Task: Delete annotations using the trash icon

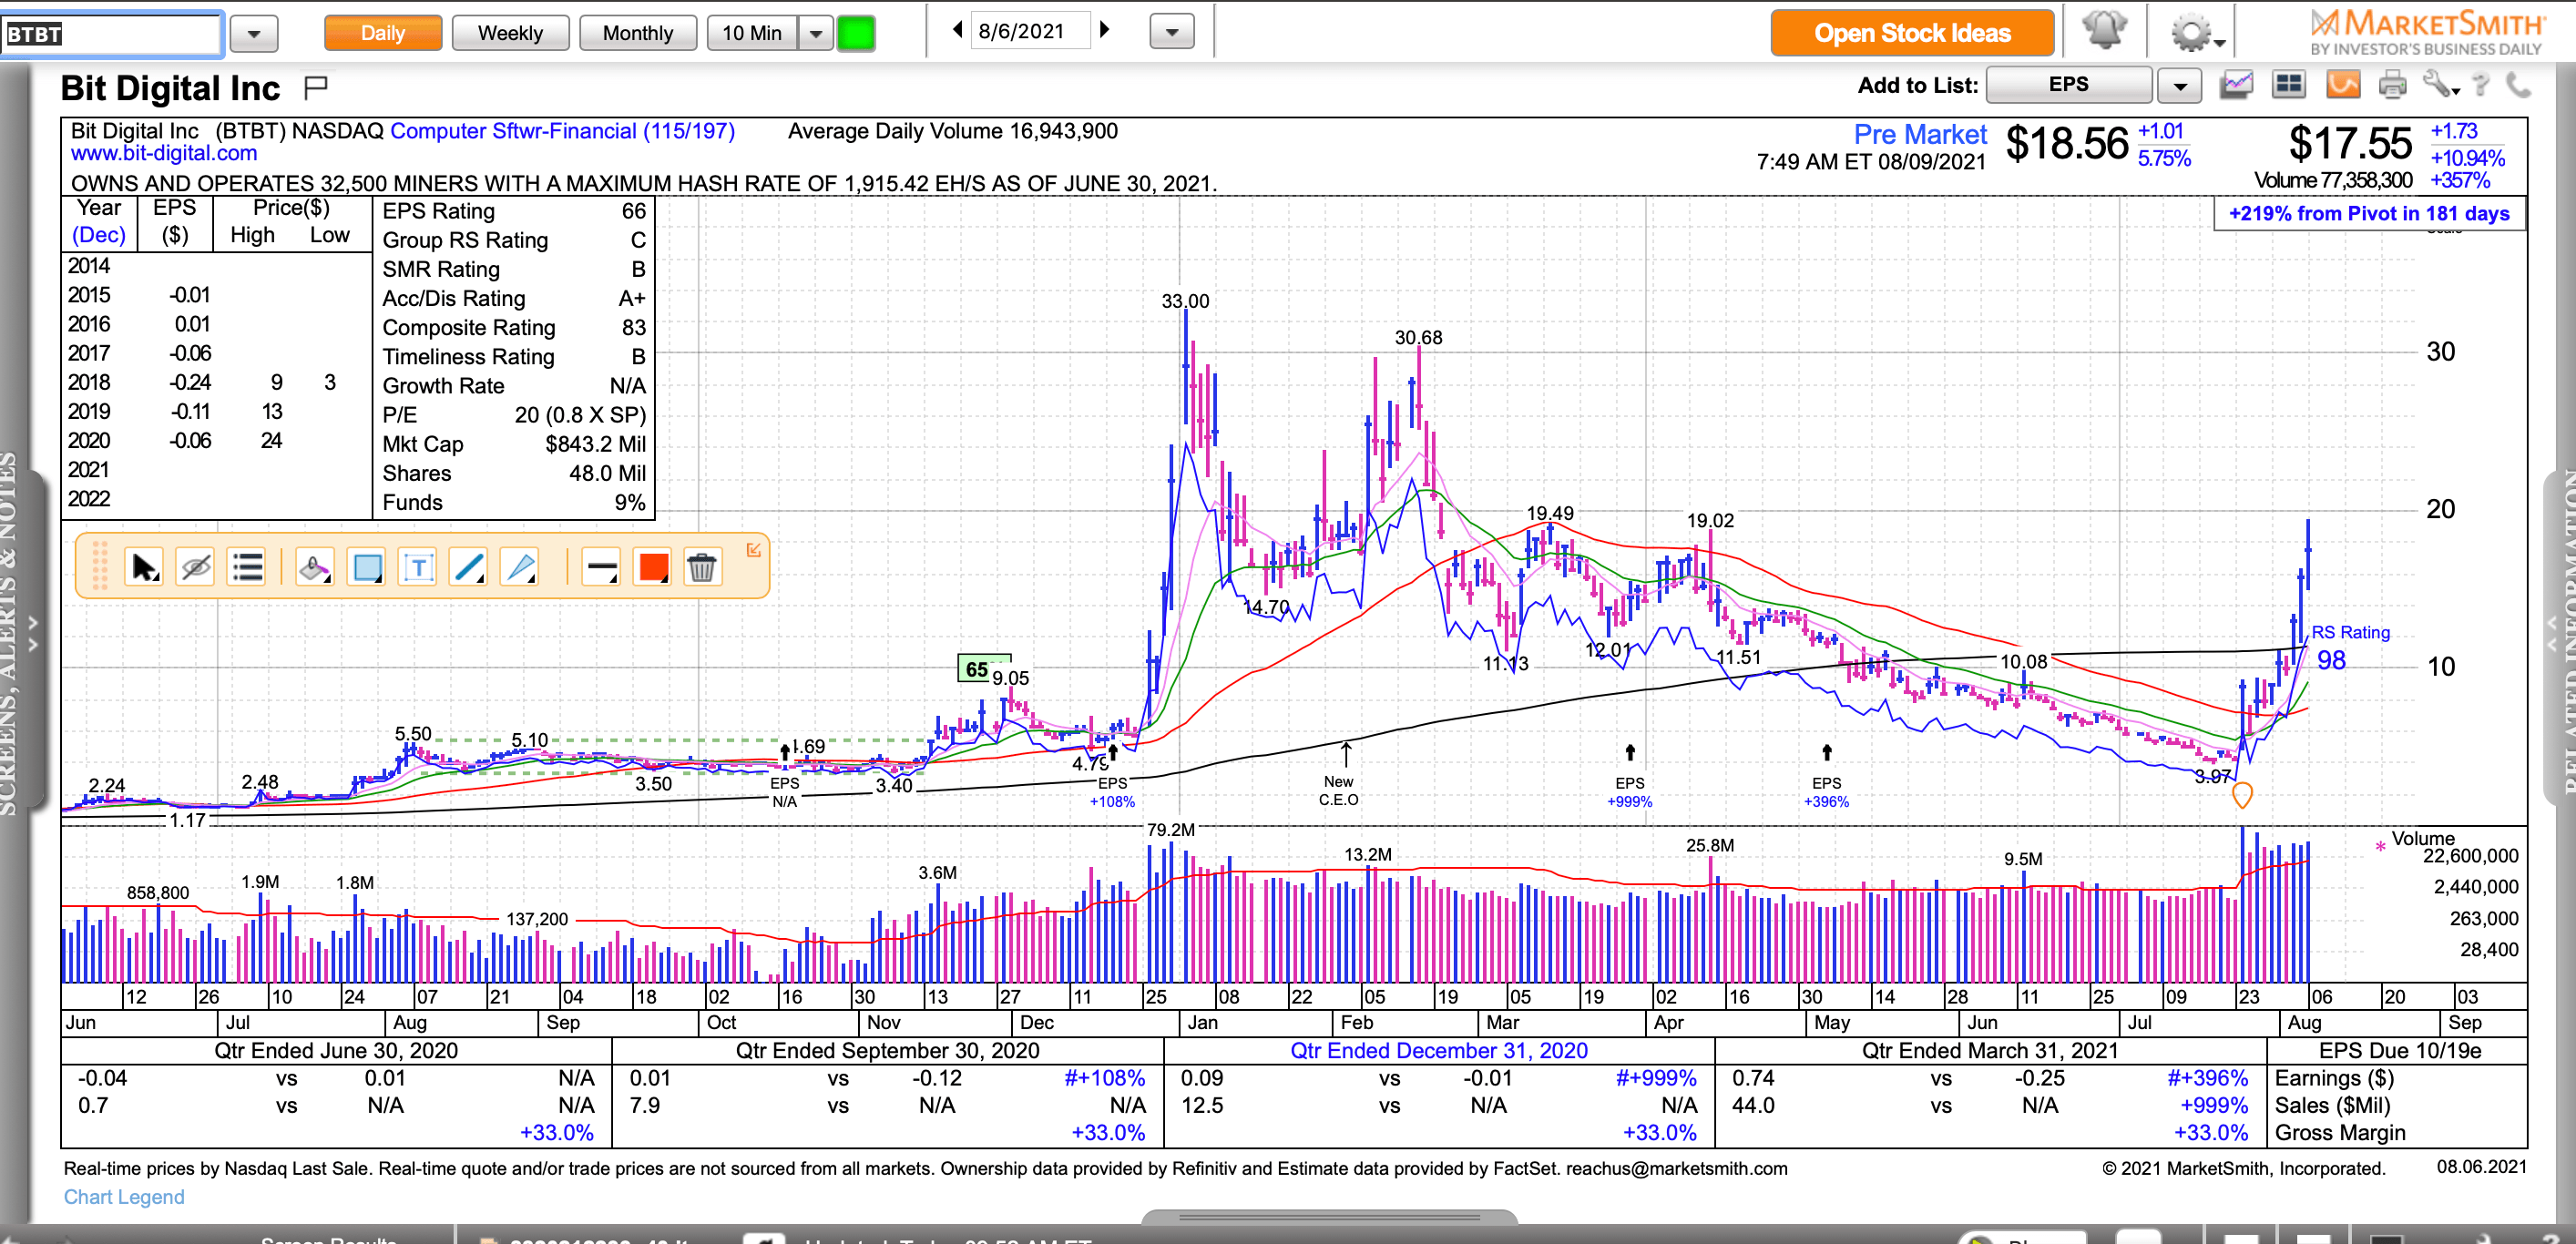Action: pyautogui.click(x=703, y=567)
